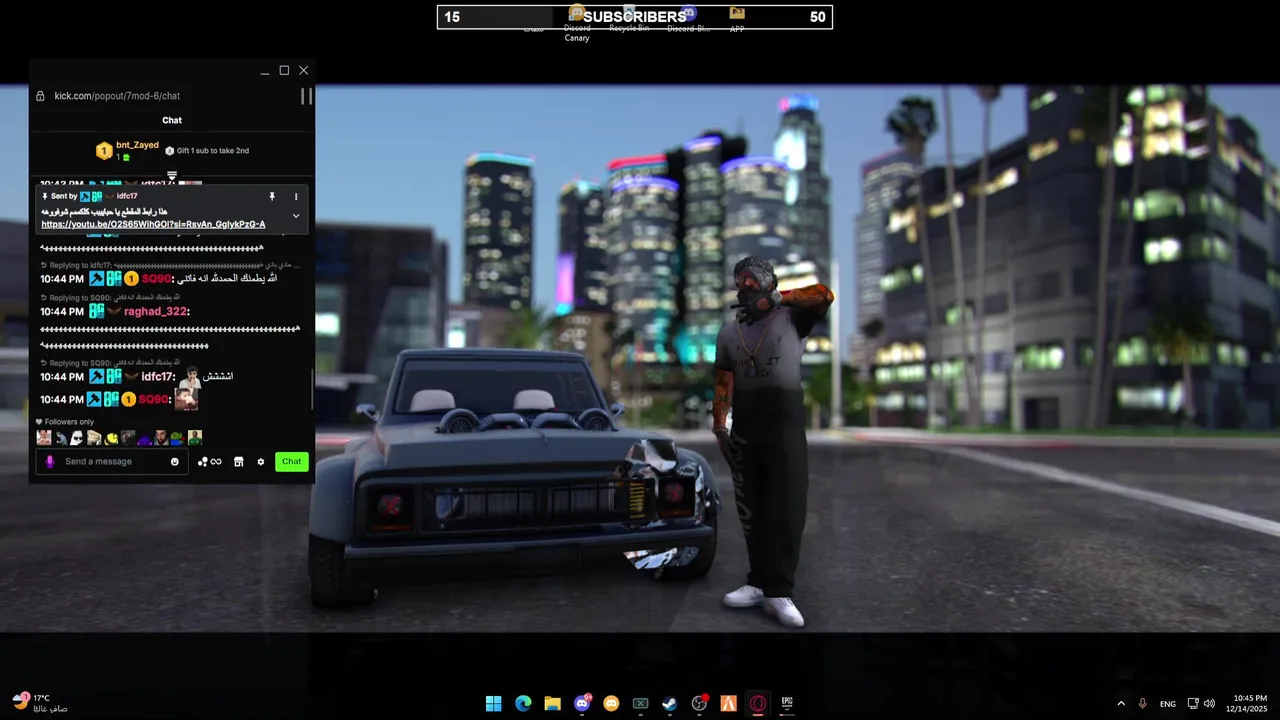
Task: Click sender name idfc17 in pinned message
Action: (127, 197)
